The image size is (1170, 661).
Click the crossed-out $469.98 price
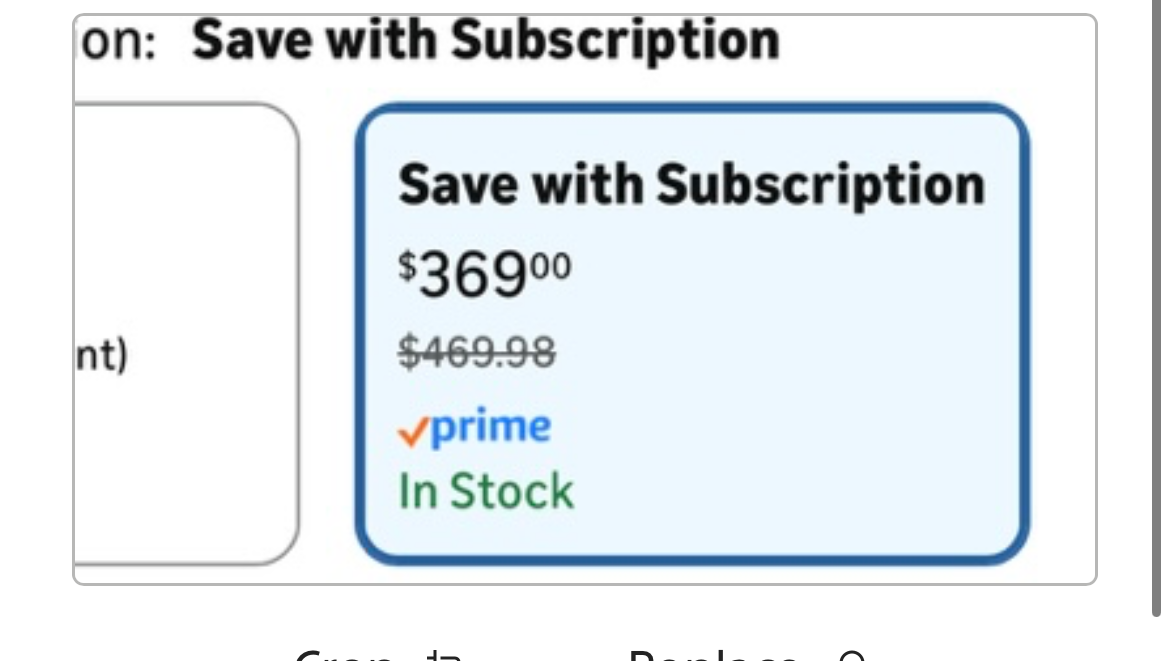pyautogui.click(x=477, y=351)
